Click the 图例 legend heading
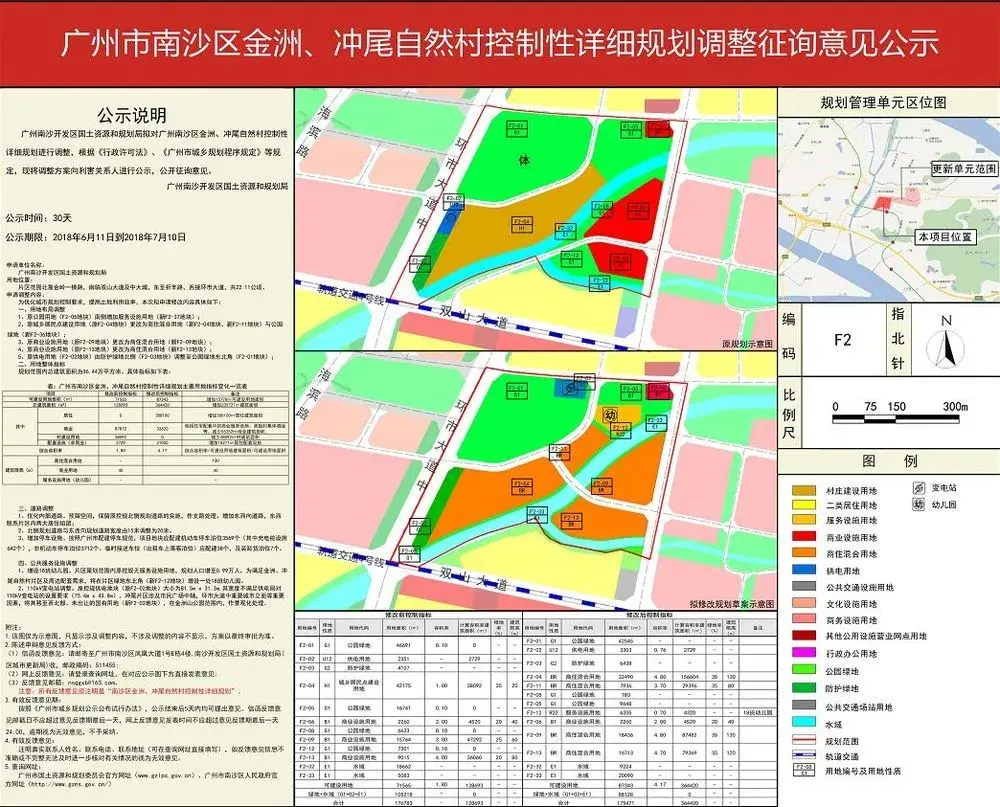1000x807 pixels. click(888, 461)
